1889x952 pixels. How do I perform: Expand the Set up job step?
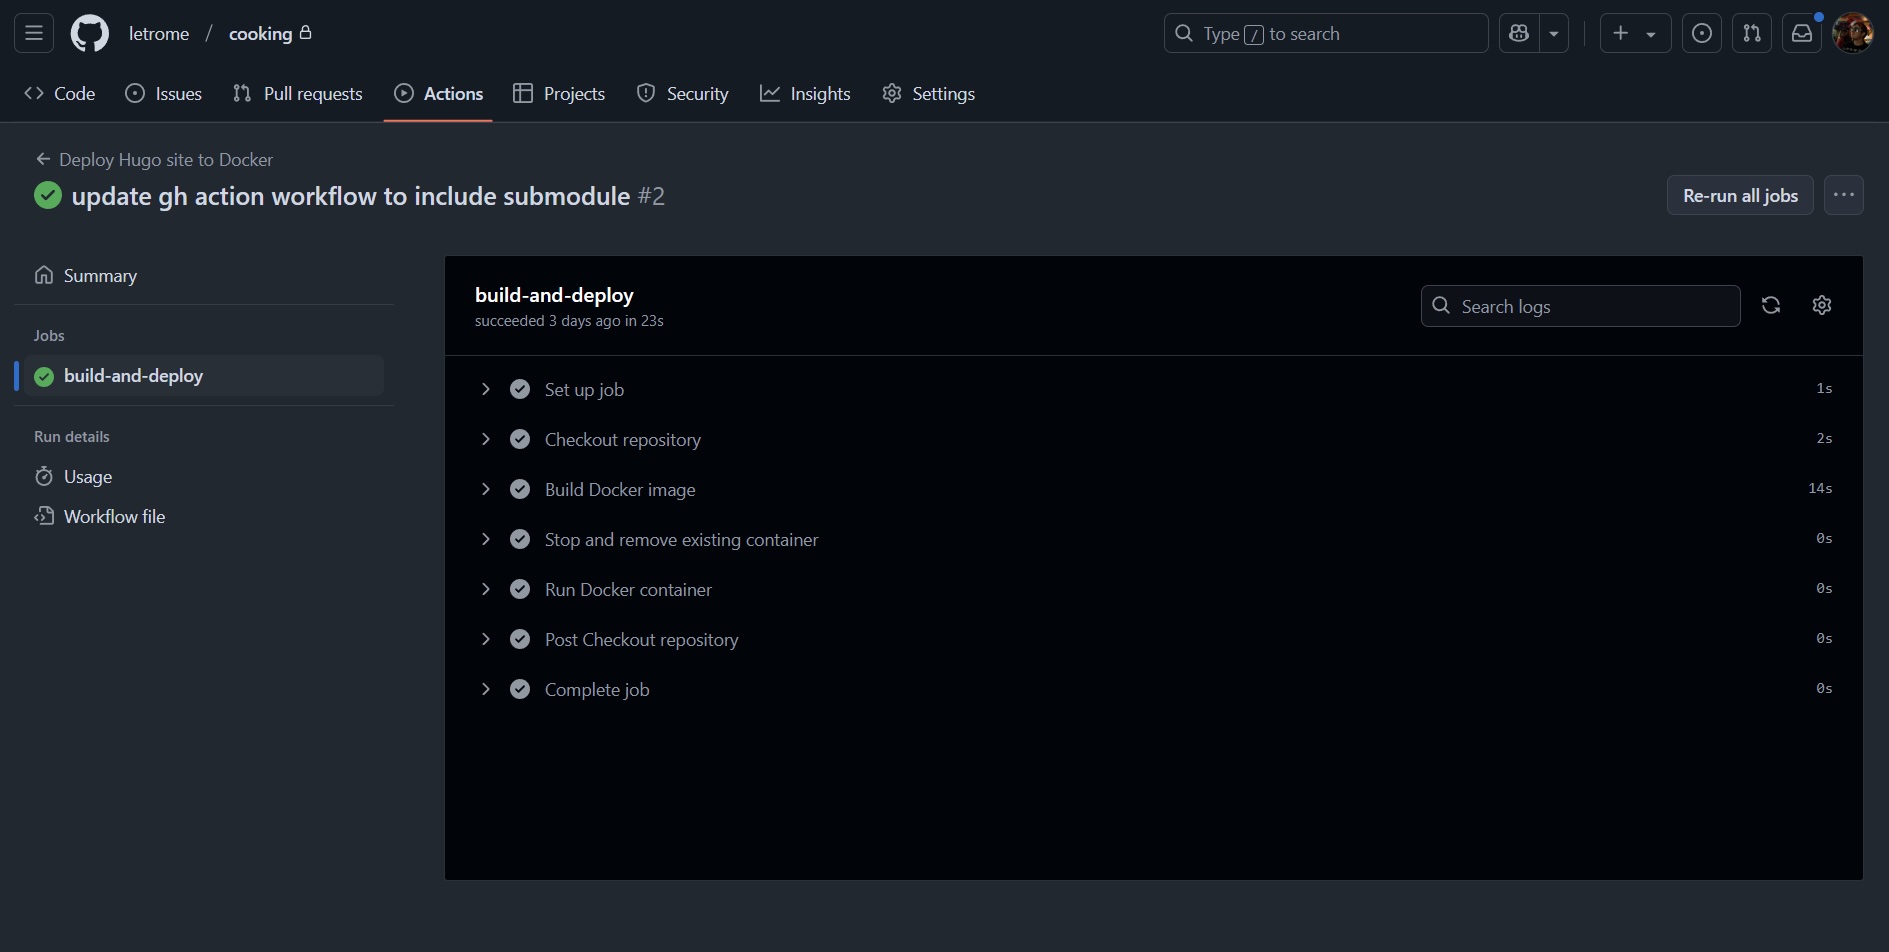485,389
